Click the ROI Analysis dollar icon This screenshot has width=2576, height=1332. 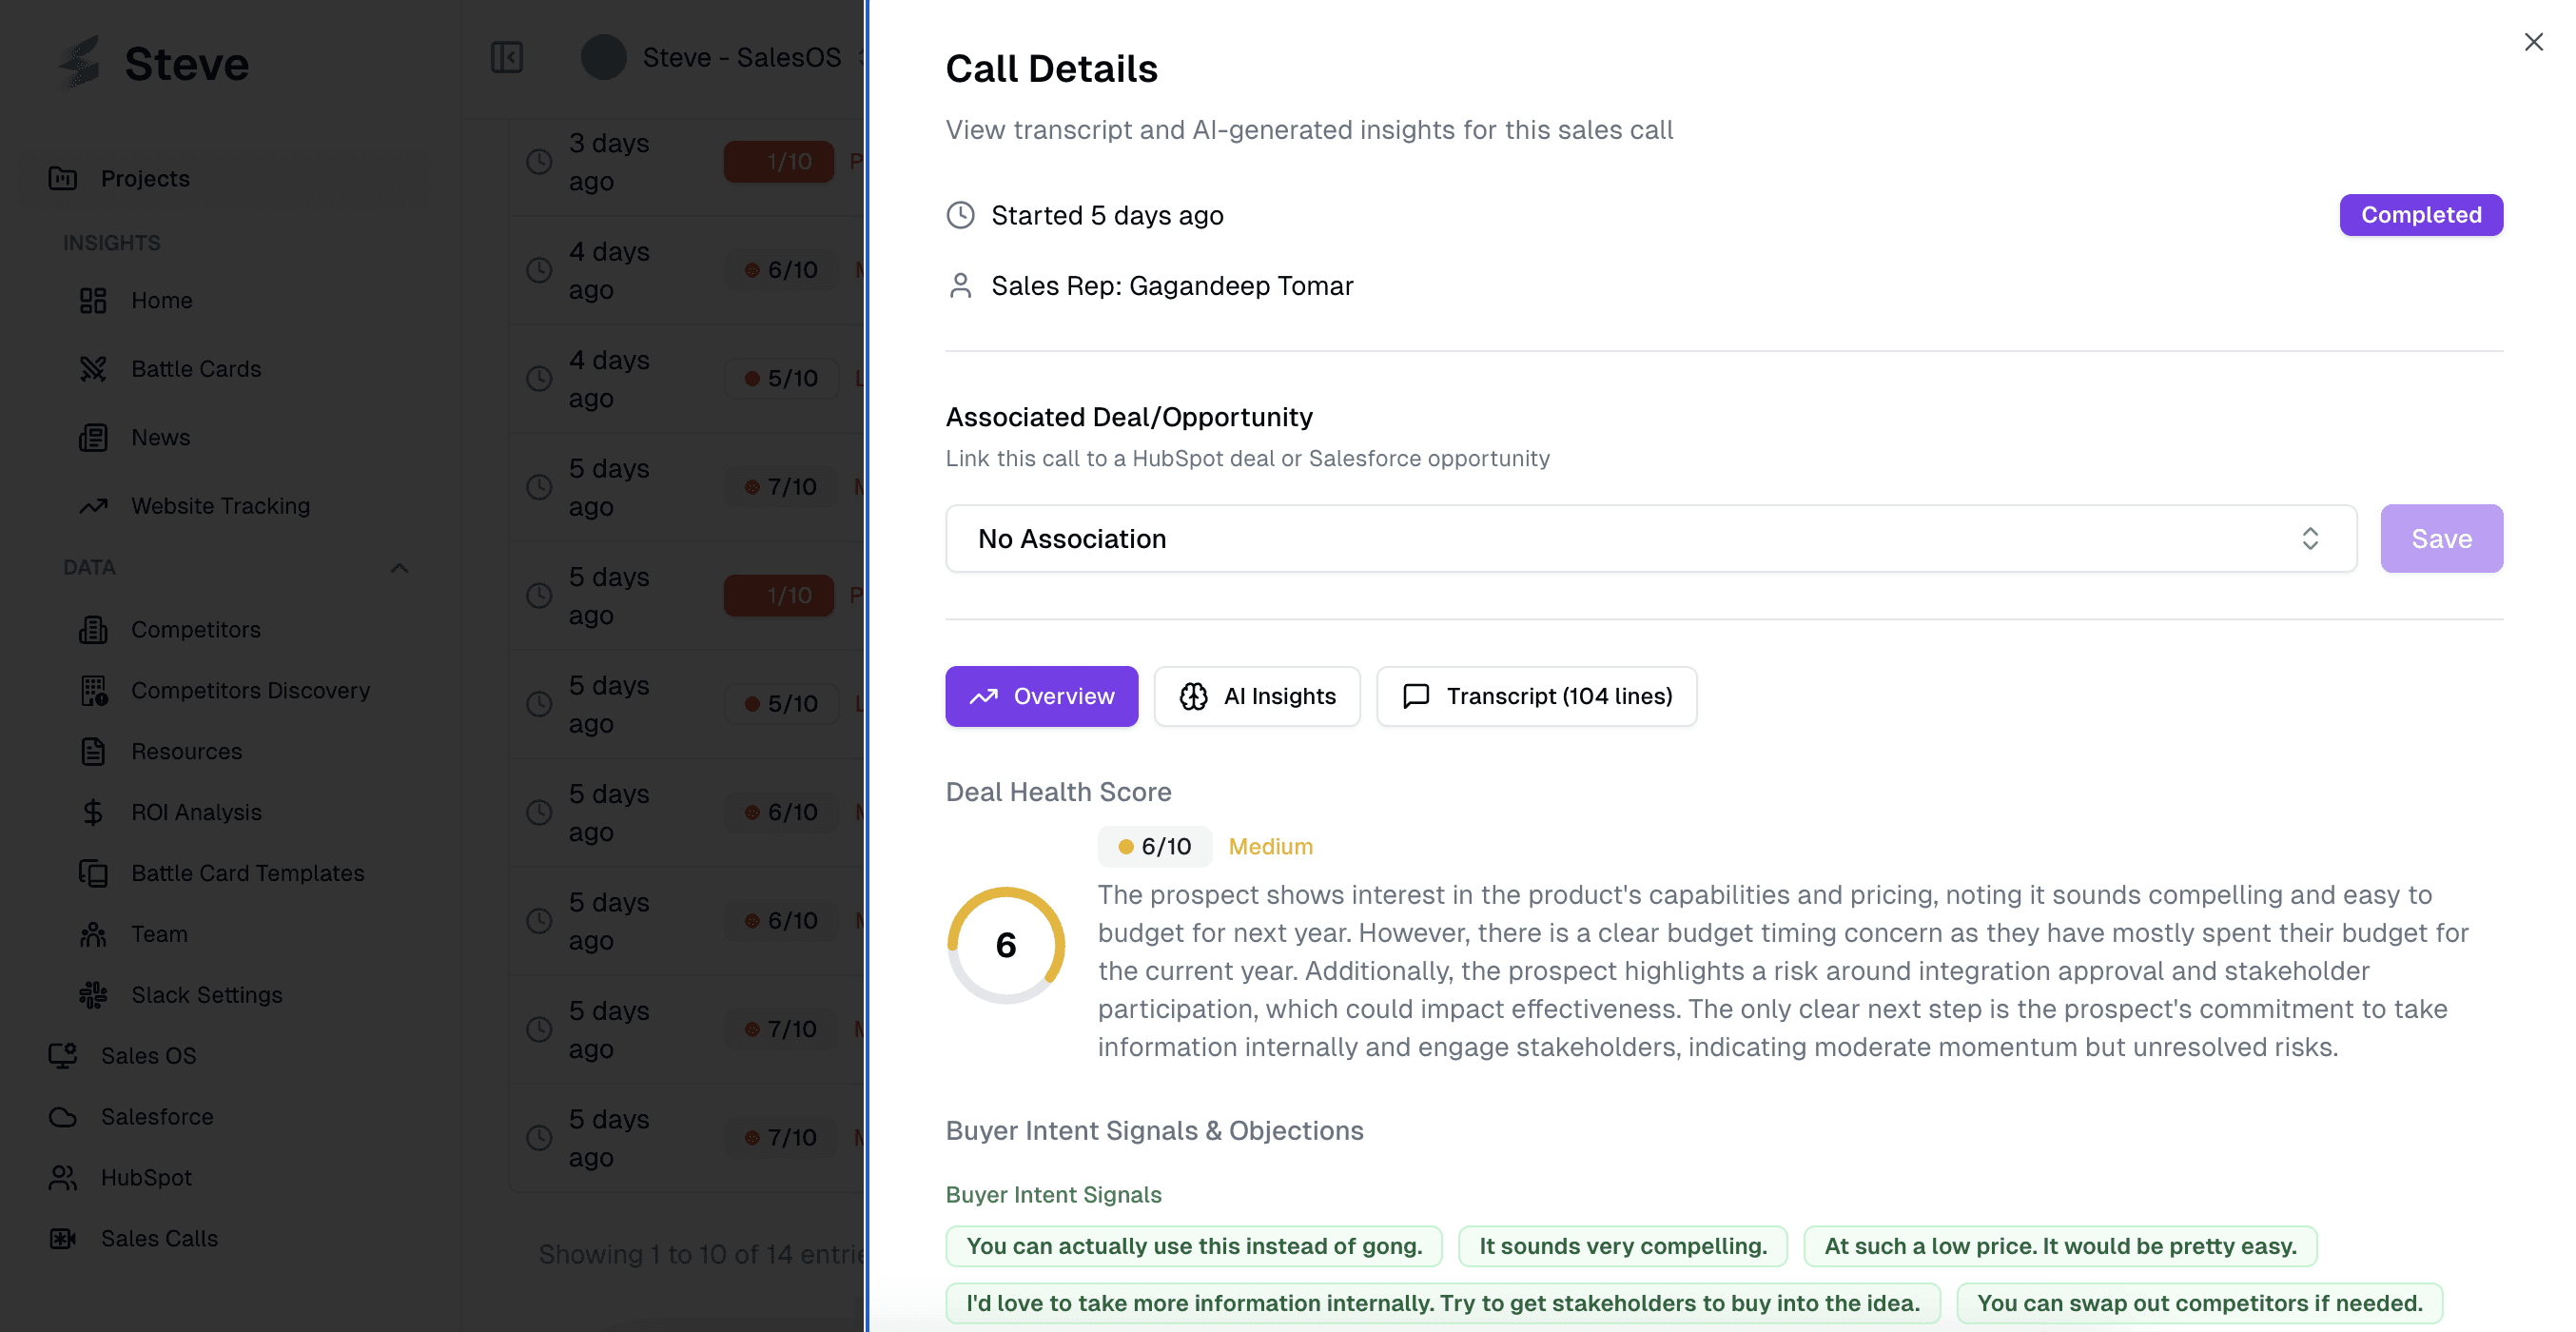pyautogui.click(x=93, y=812)
